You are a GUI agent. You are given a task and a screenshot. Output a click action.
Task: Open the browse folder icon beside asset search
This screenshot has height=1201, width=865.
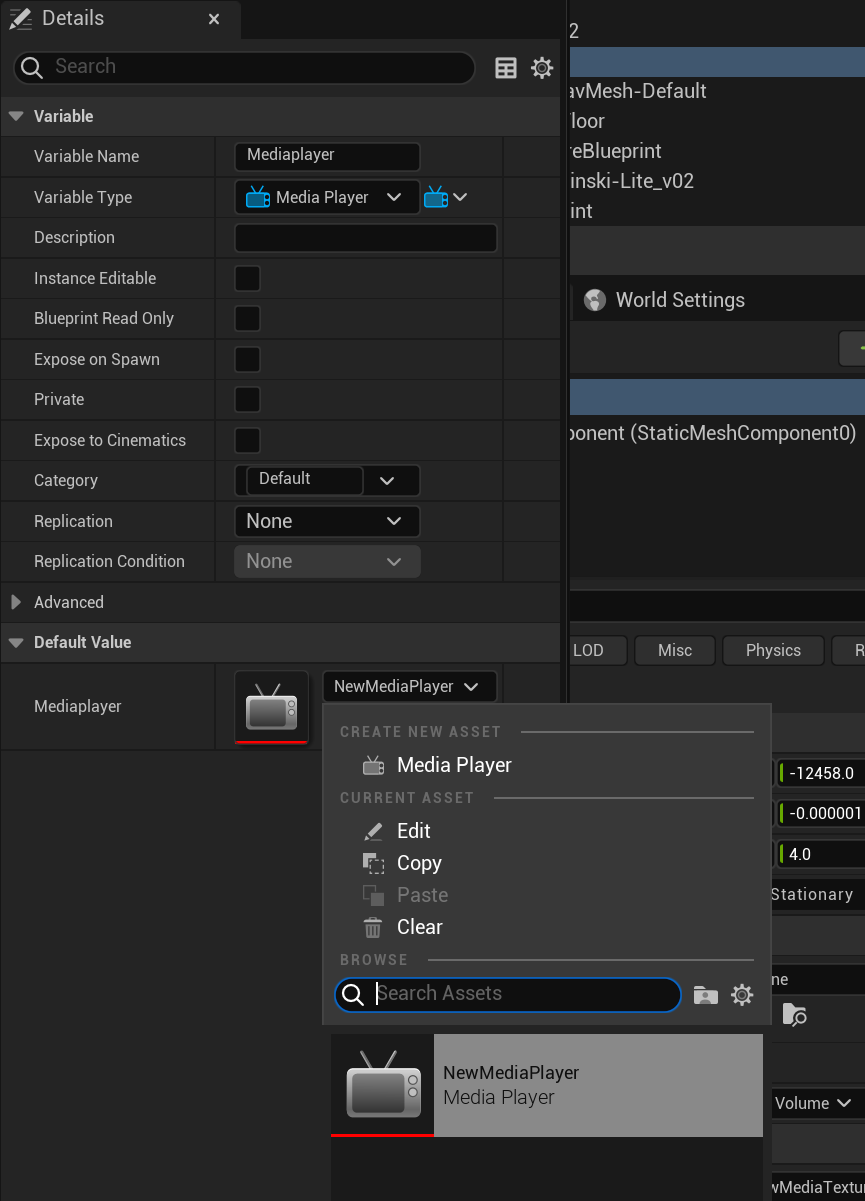(706, 995)
